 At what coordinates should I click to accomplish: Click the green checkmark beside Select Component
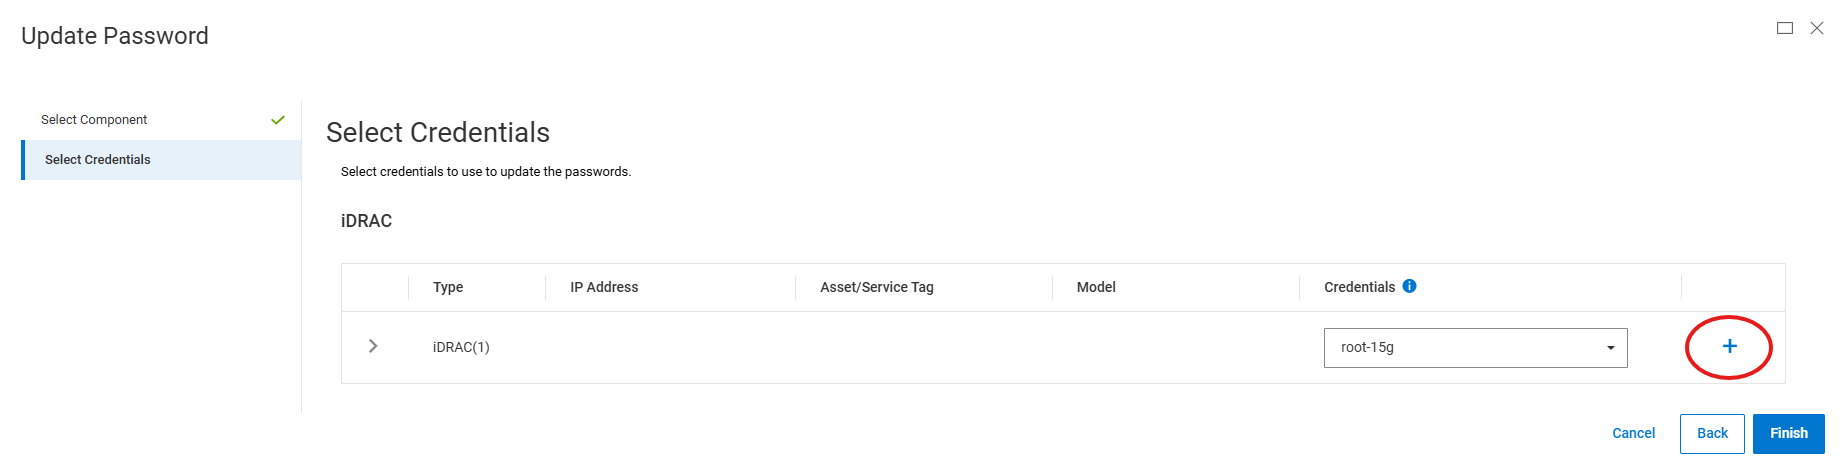coord(278,120)
